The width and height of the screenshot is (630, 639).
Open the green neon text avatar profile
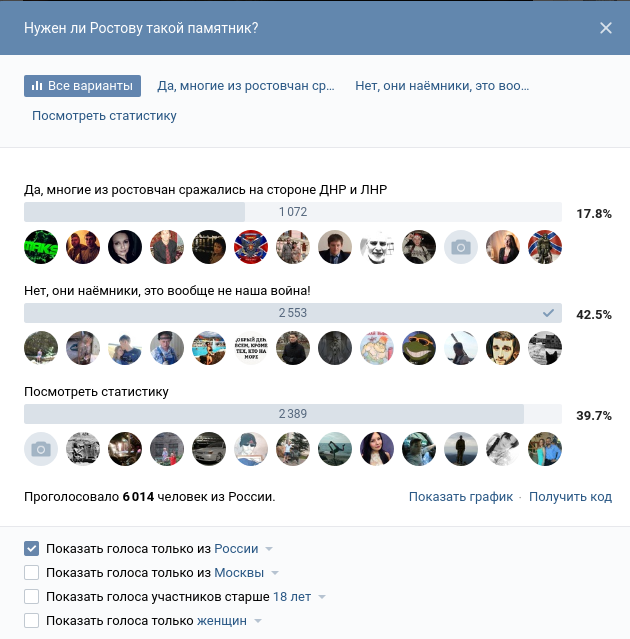[x=41, y=247]
